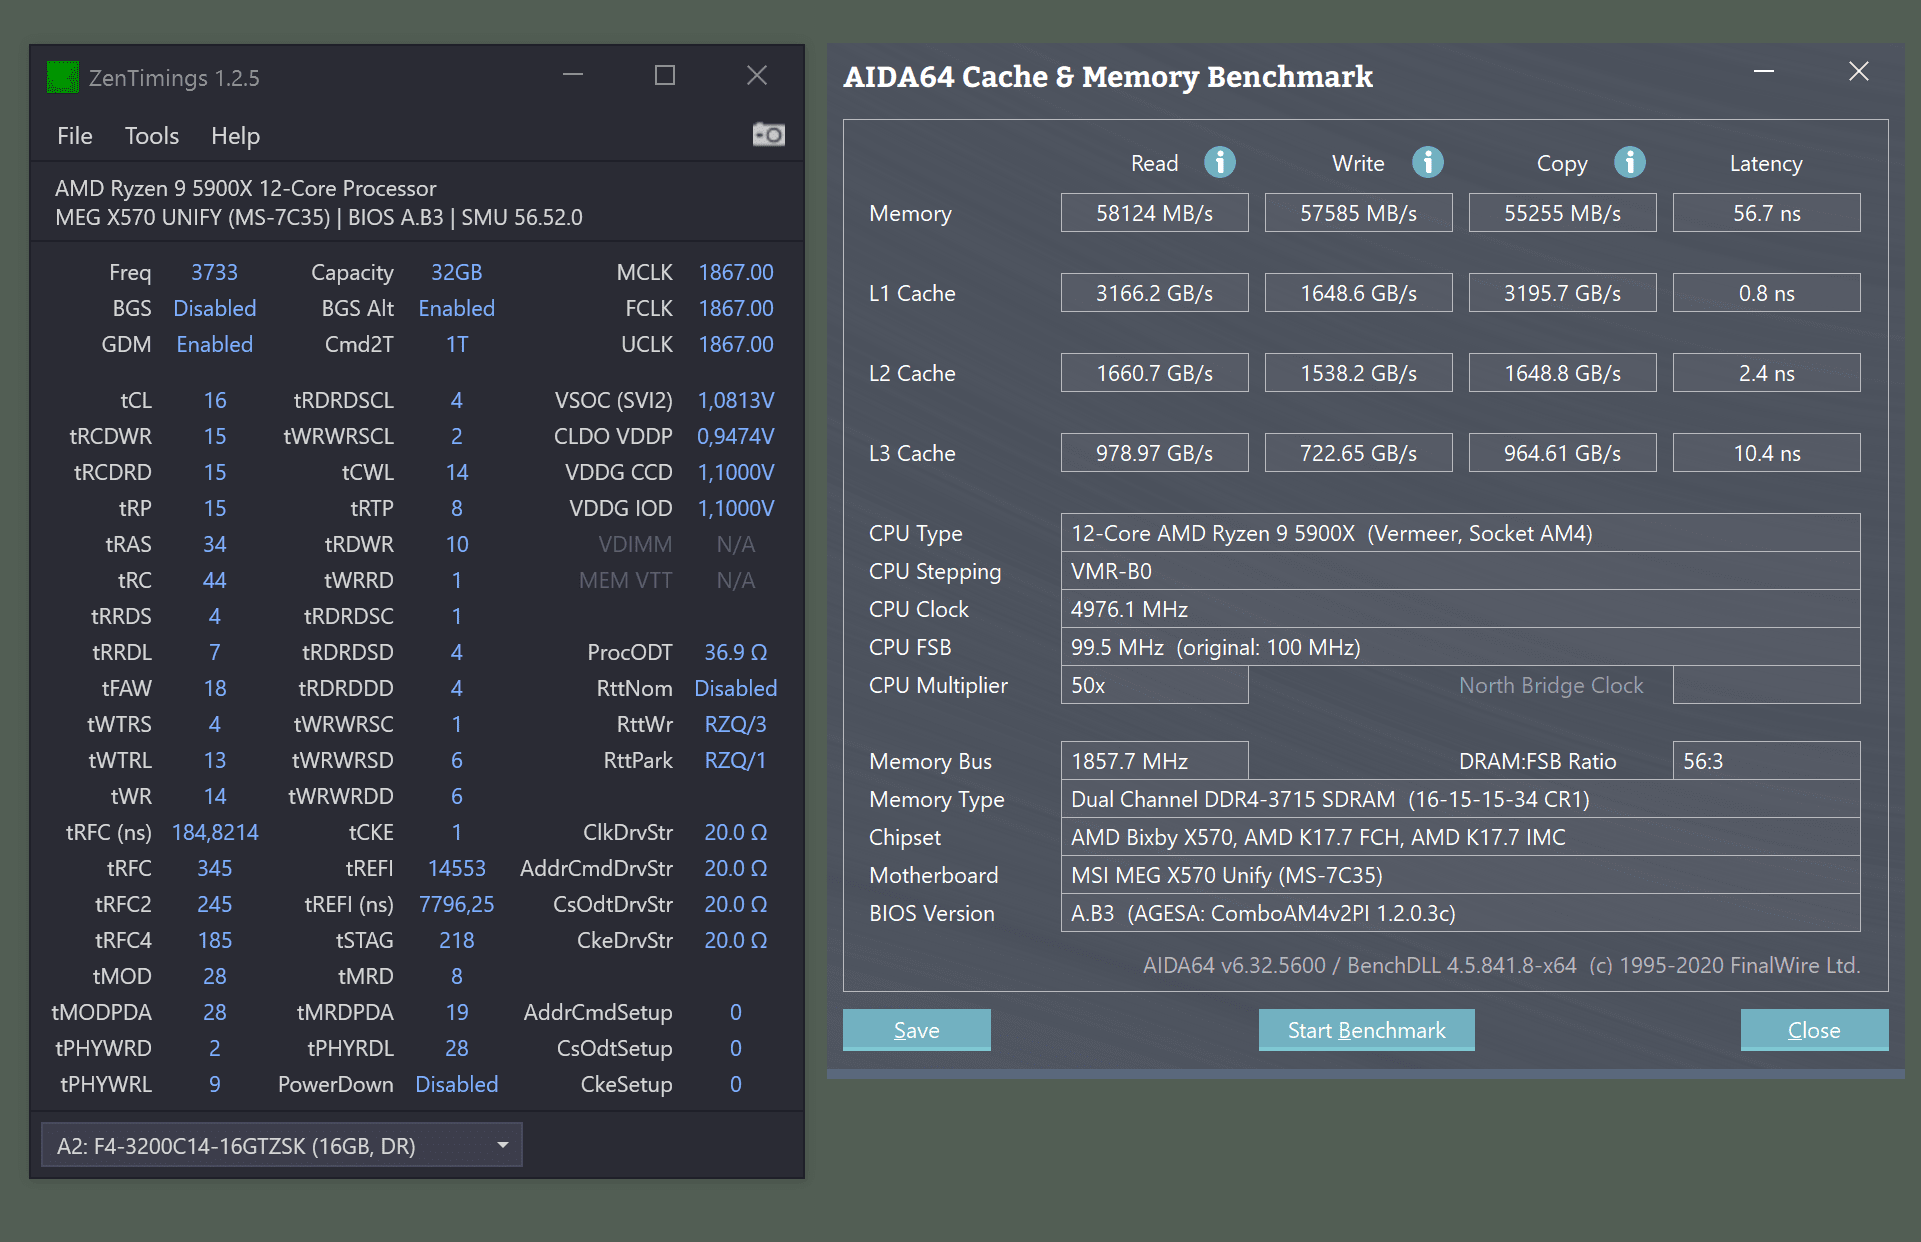Start Benchmark in AIDA64

[x=1366, y=1030]
